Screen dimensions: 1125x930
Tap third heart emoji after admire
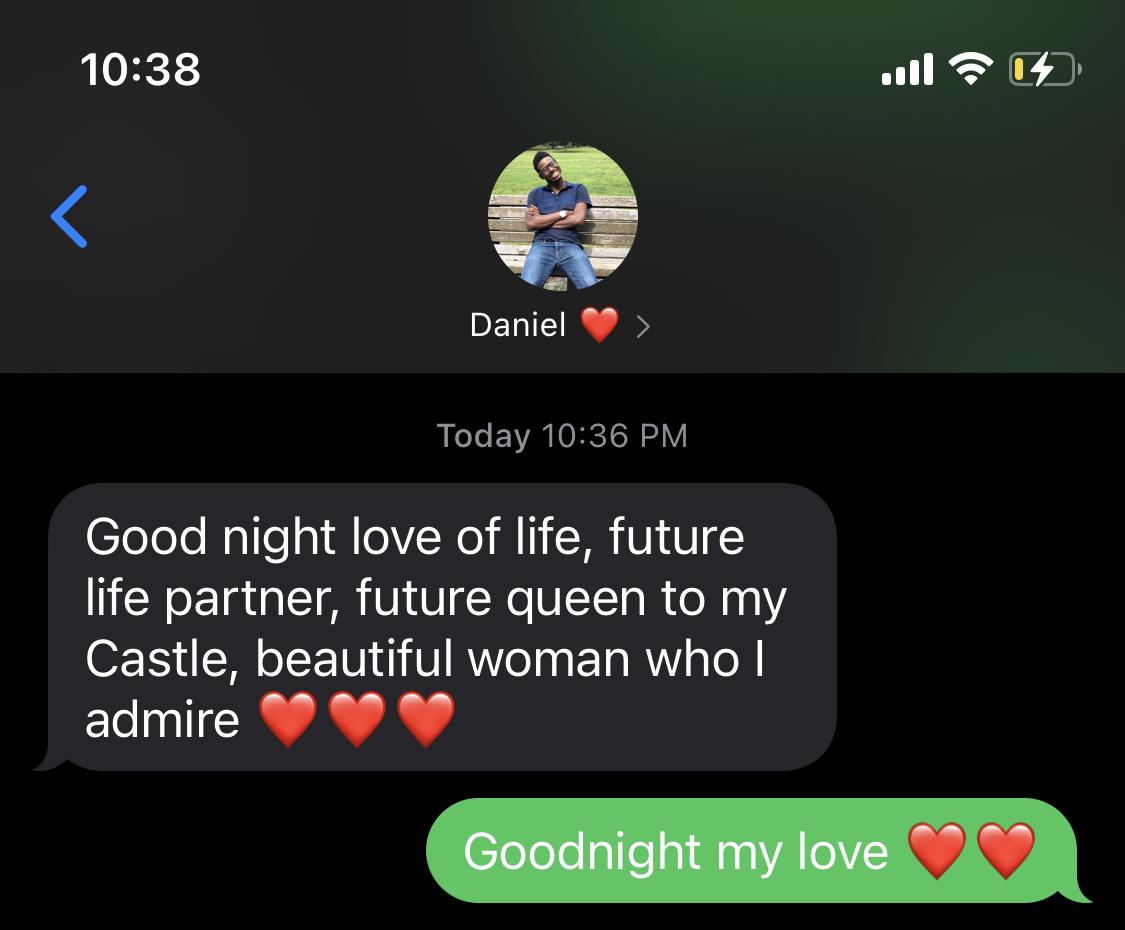pos(425,719)
